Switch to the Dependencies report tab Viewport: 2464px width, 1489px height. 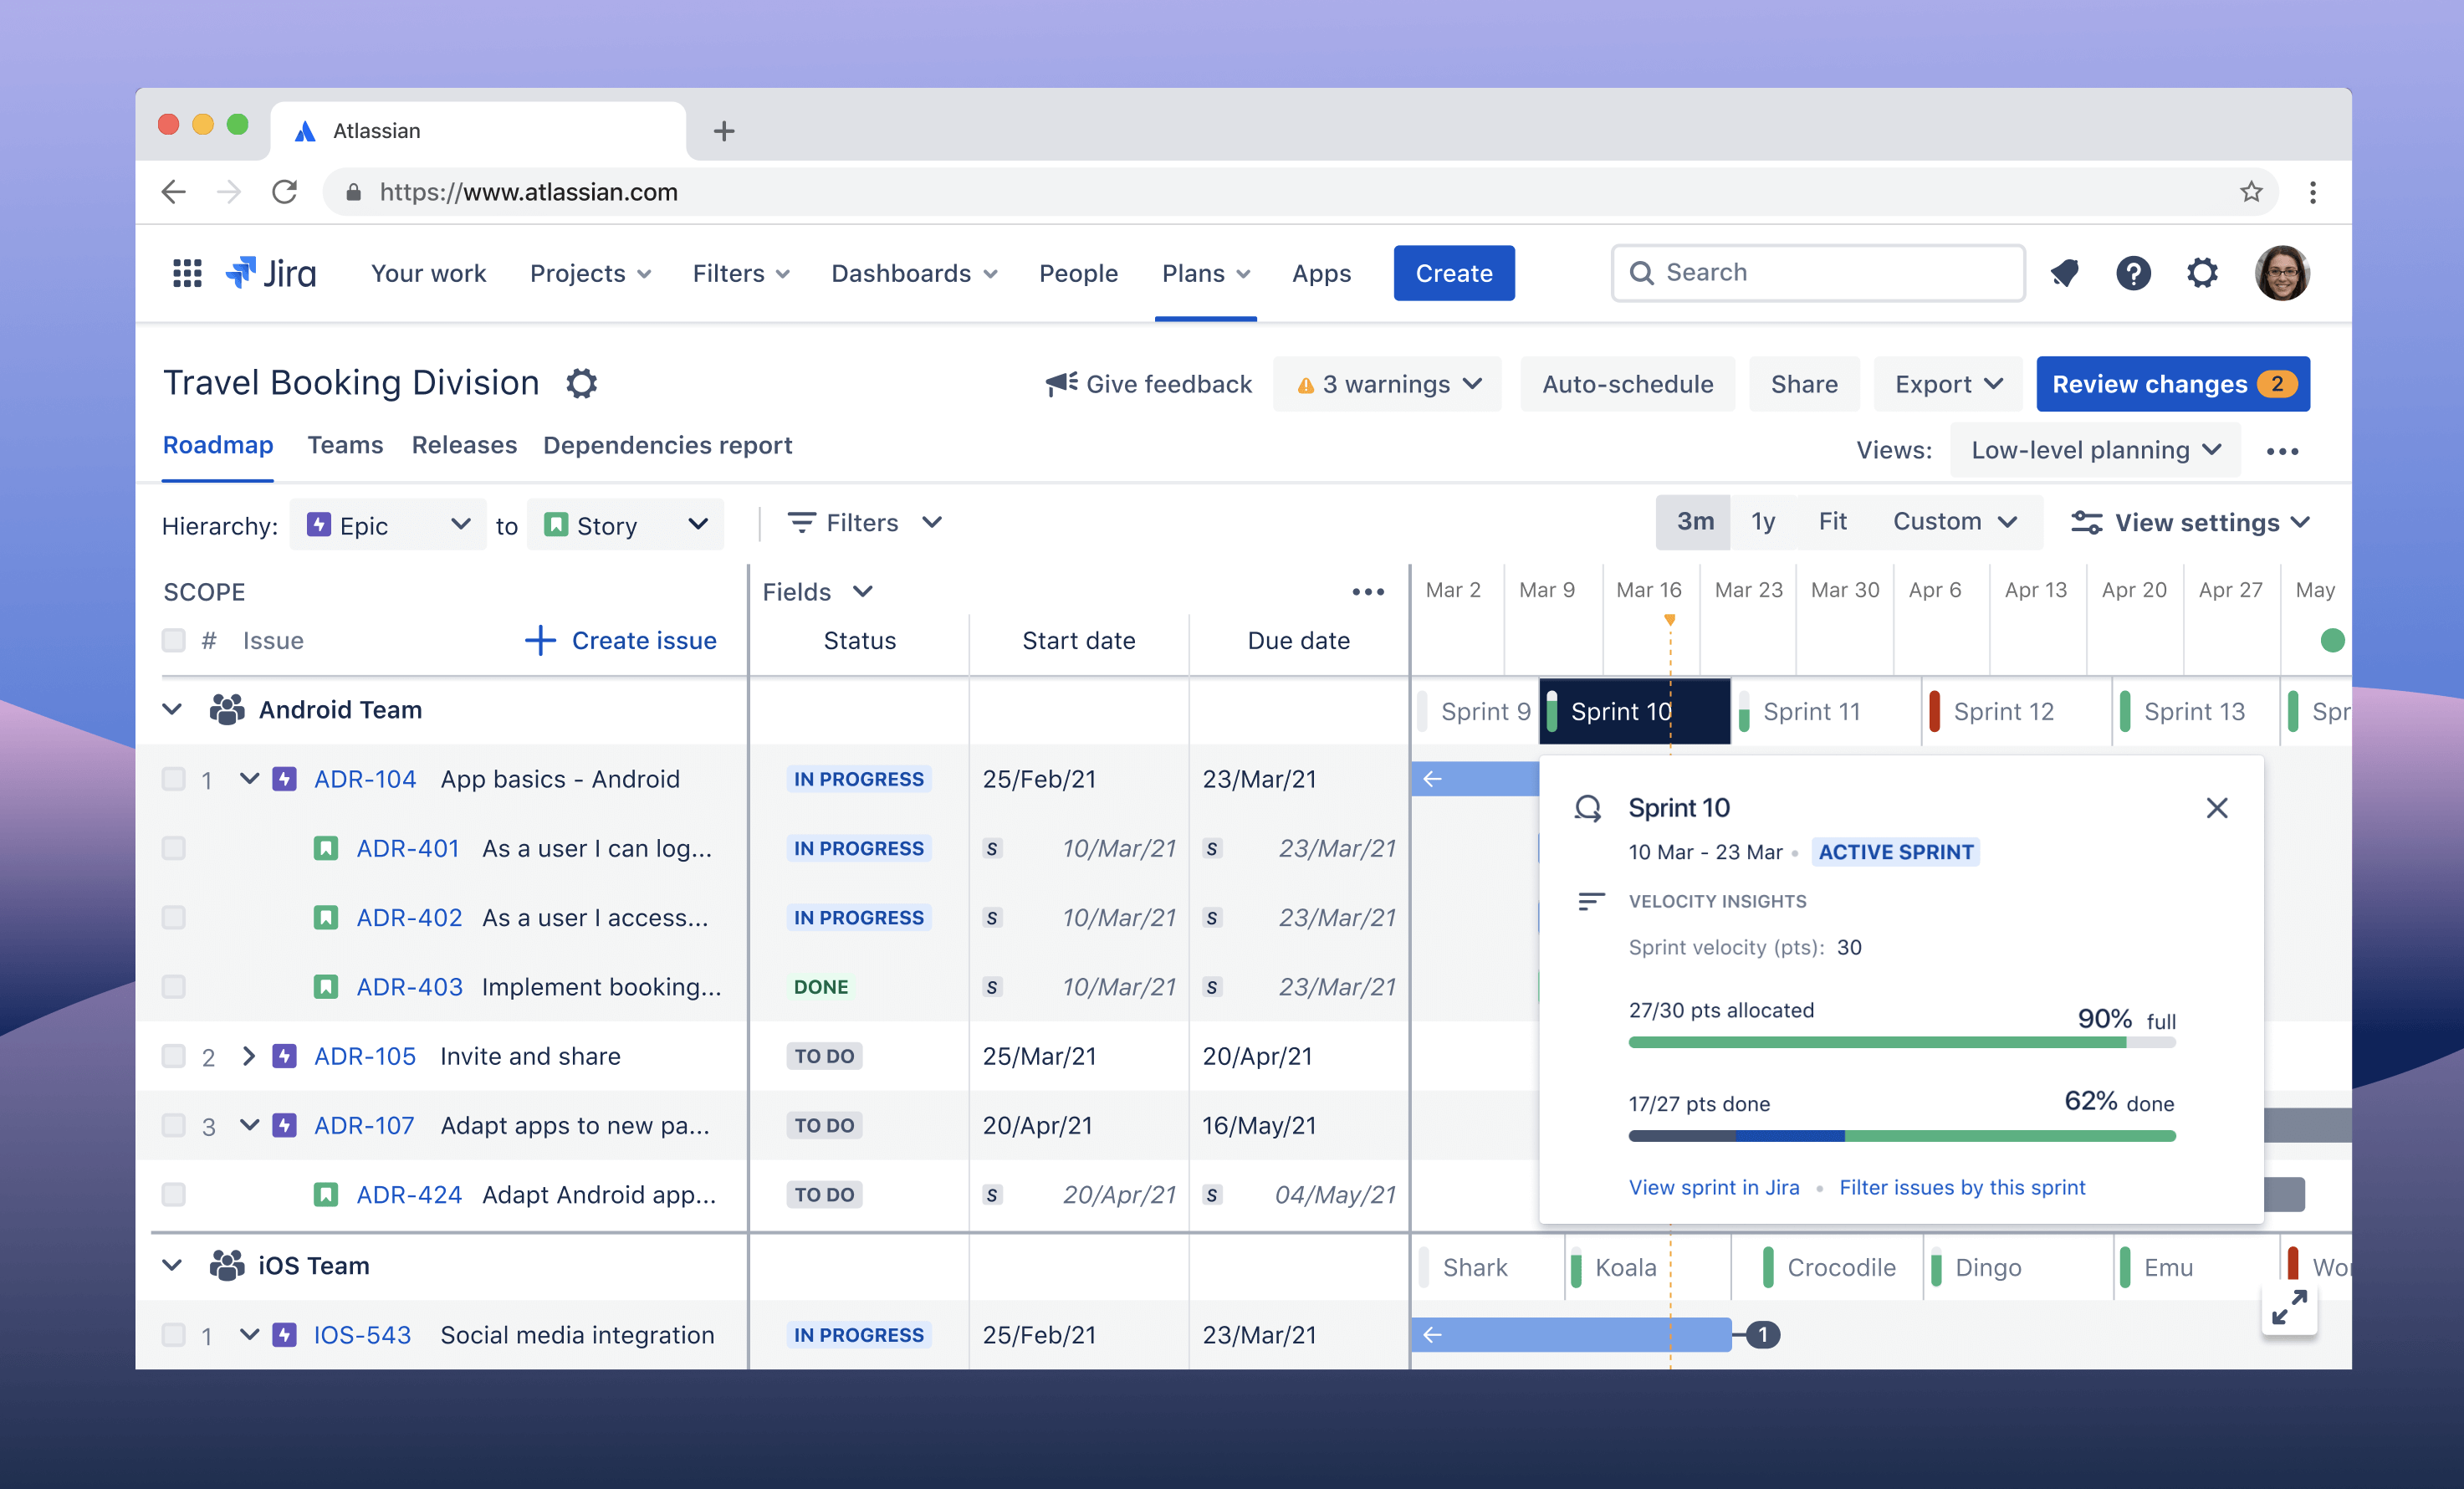pyautogui.click(x=667, y=446)
